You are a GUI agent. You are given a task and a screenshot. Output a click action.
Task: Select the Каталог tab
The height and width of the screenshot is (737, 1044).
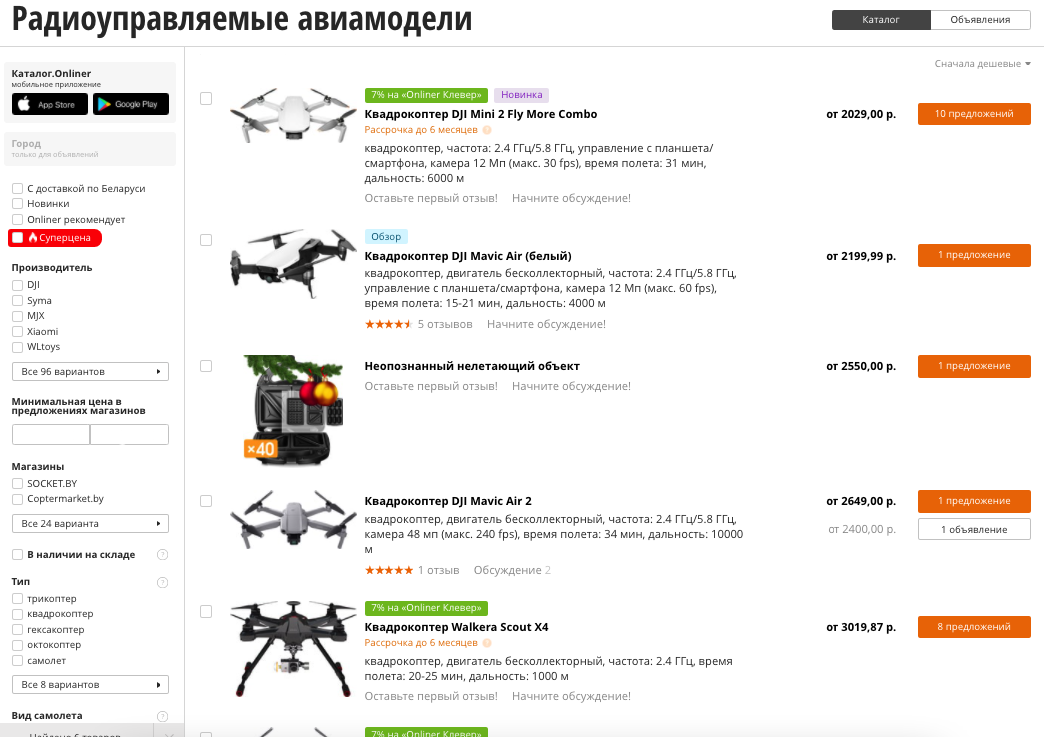pyautogui.click(x=881, y=20)
